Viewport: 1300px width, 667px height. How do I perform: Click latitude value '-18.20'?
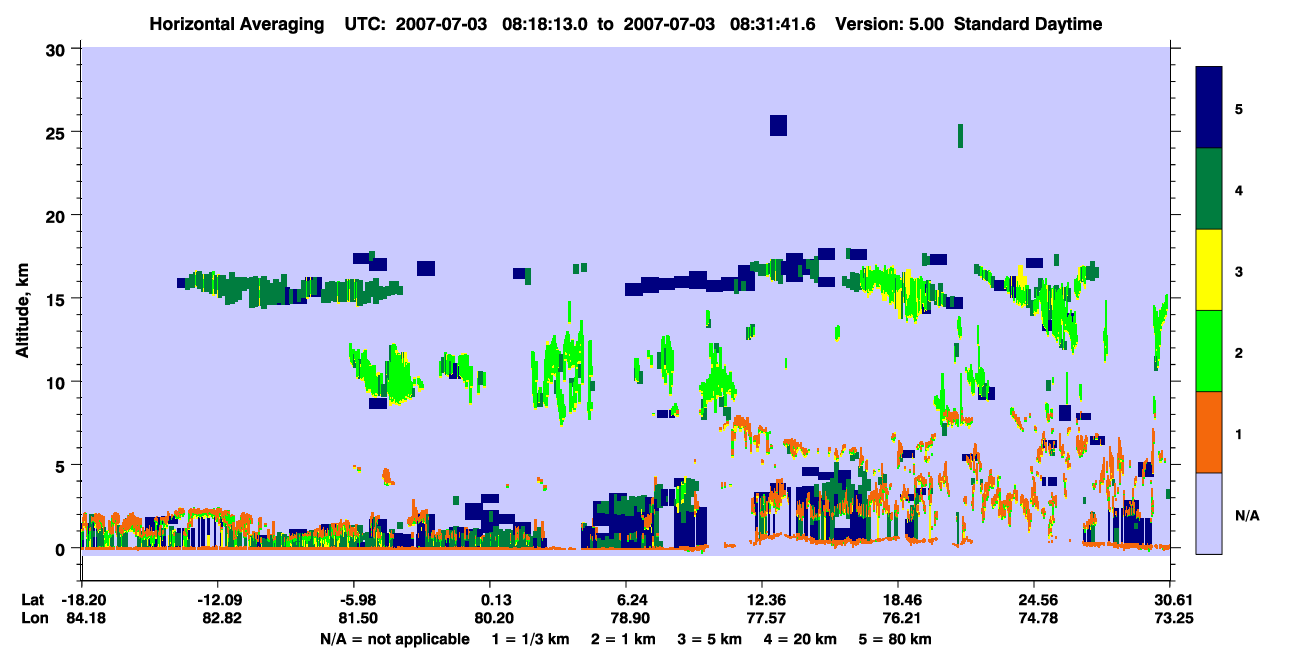point(83,600)
